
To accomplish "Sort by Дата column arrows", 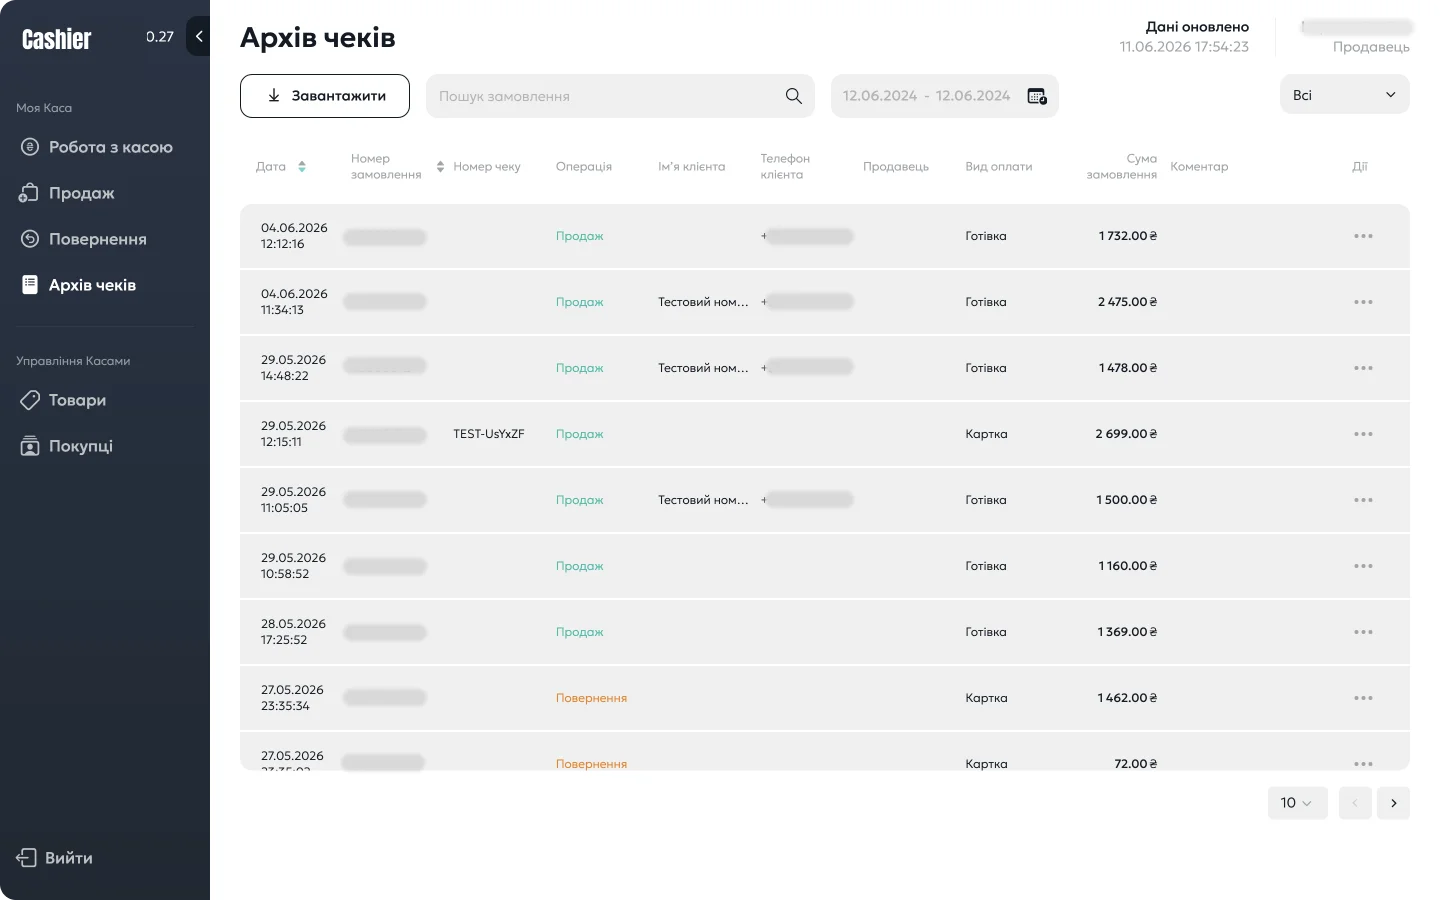I will 302,167.
